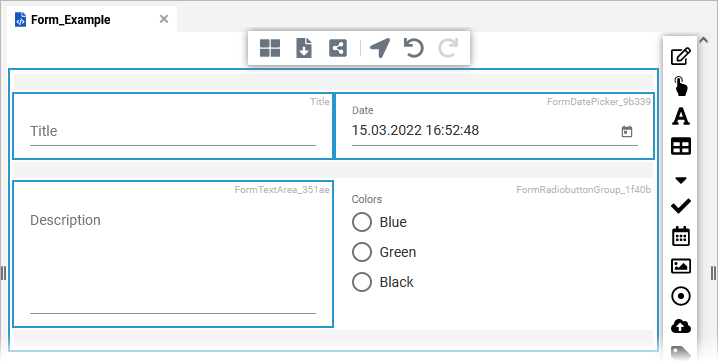This screenshot has width=718, height=362.
Task: Pick the letter A text element icon
Action: pyautogui.click(x=680, y=116)
